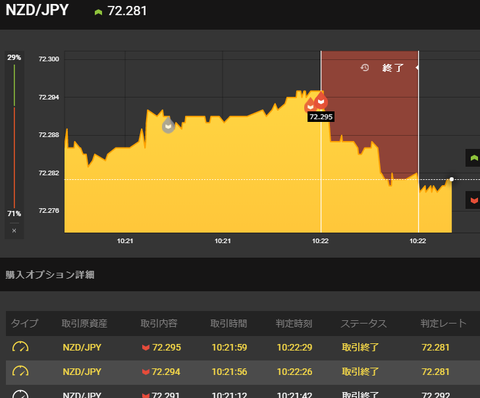The height and width of the screenshot is (398, 480).
Task: Select the gray trade marker on the chart
Action: pos(168,125)
